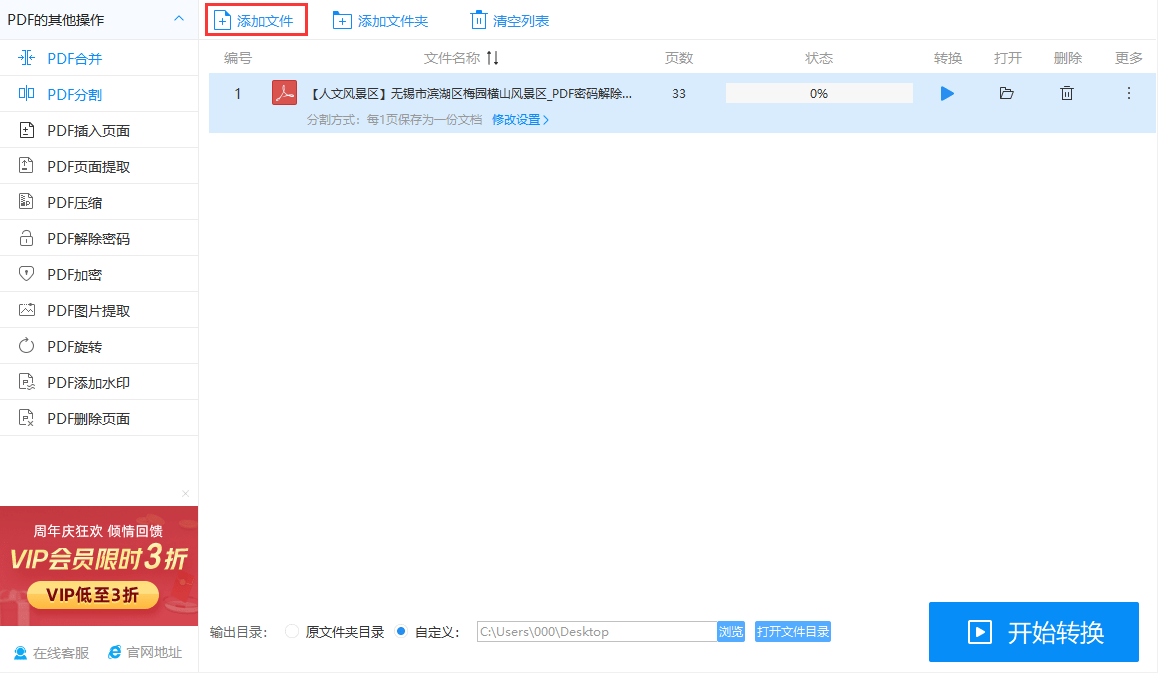Click the 0% progress bar in row 1
This screenshot has height=673, width=1158.
click(x=819, y=93)
